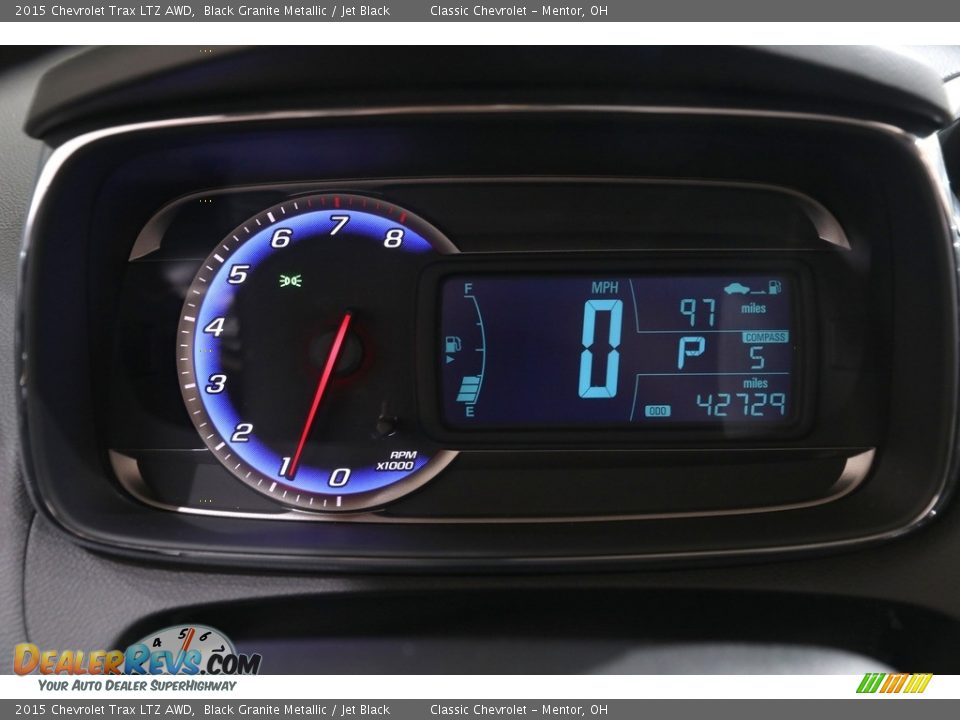Click the tachometer number 7

click(339, 225)
